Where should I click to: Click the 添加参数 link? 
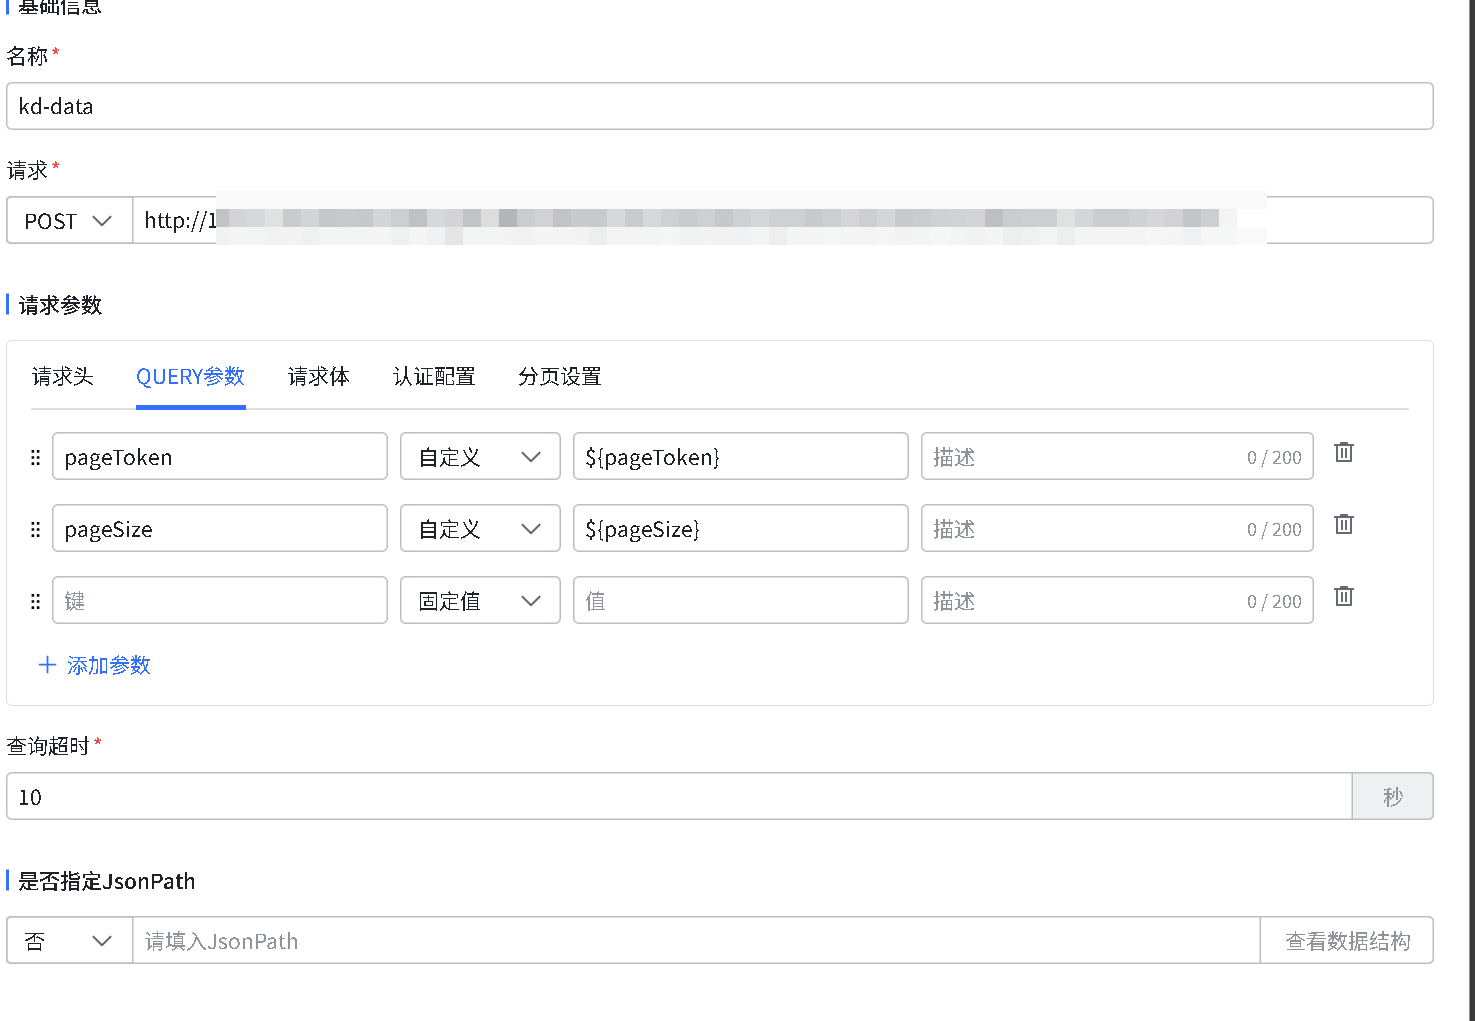[108, 665]
